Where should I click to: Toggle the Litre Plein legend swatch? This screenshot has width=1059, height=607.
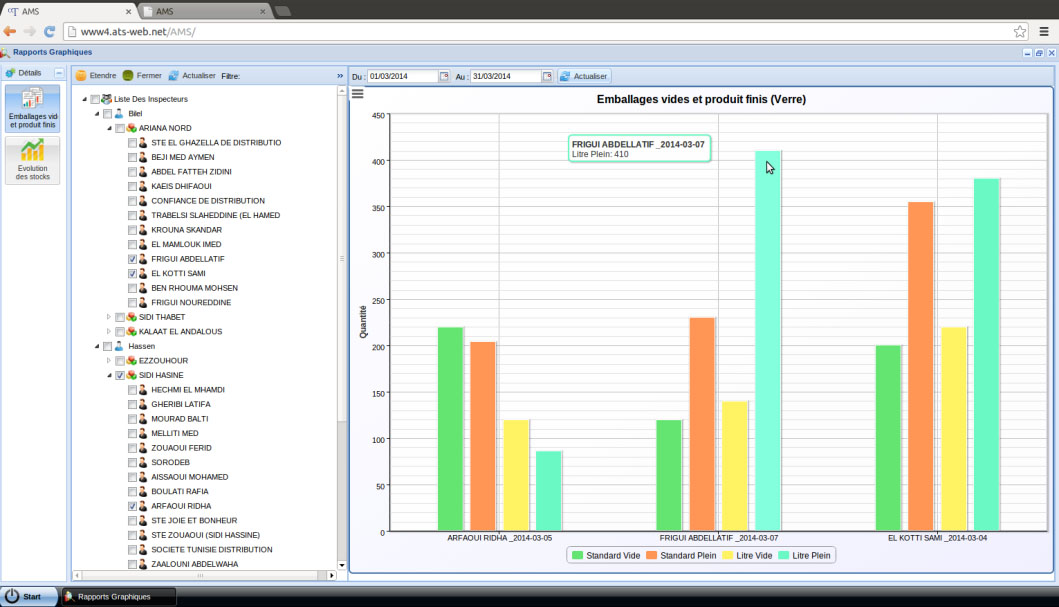point(786,555)
